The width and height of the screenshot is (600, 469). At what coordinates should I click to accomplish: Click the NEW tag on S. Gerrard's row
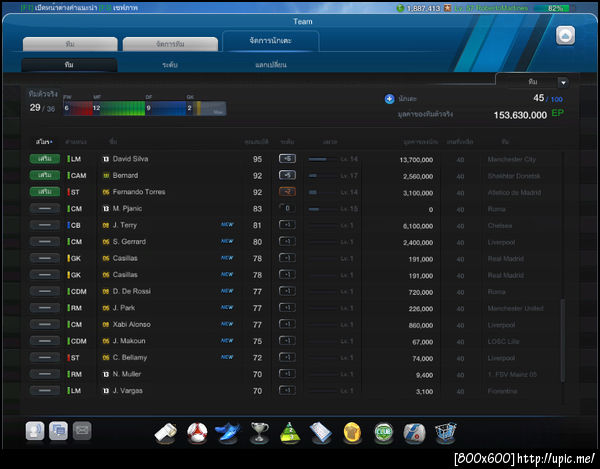tap(227, 241)
